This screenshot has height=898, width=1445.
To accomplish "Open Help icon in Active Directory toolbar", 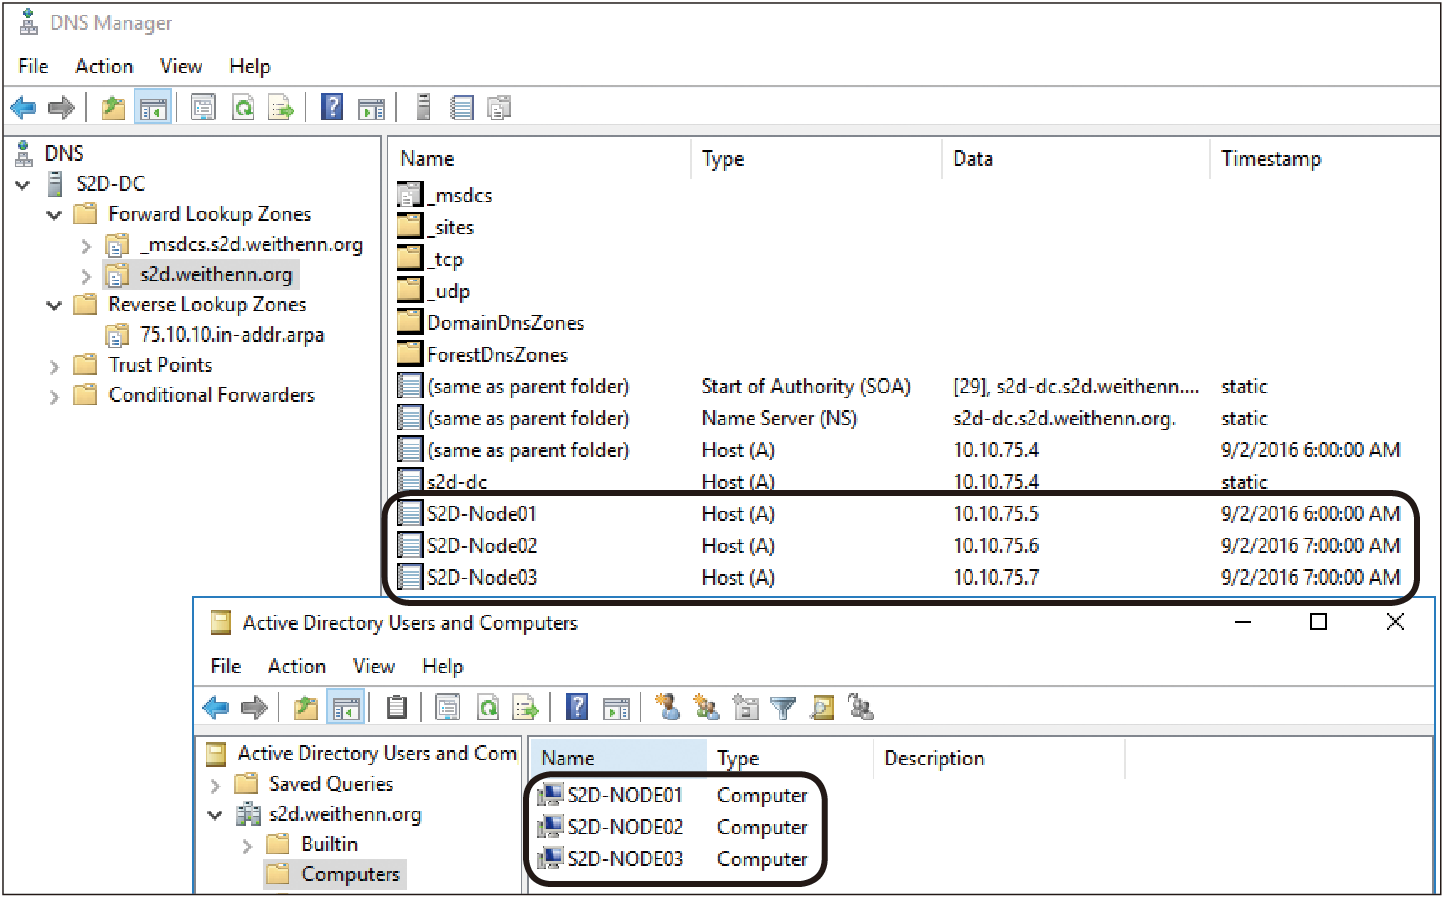I will 577,707.
